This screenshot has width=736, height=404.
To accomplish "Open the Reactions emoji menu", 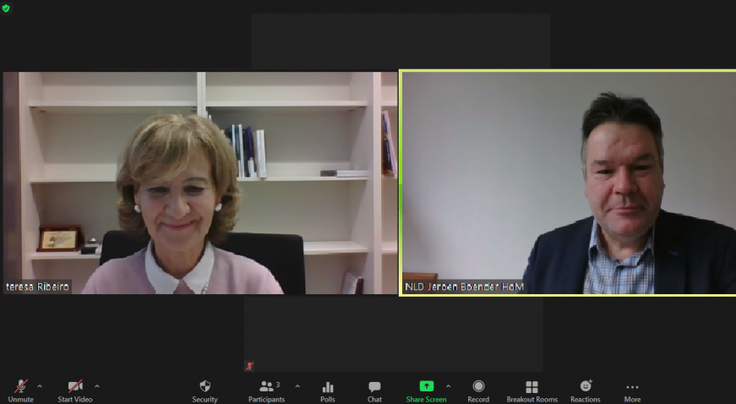I will click(x=586, y=388).
